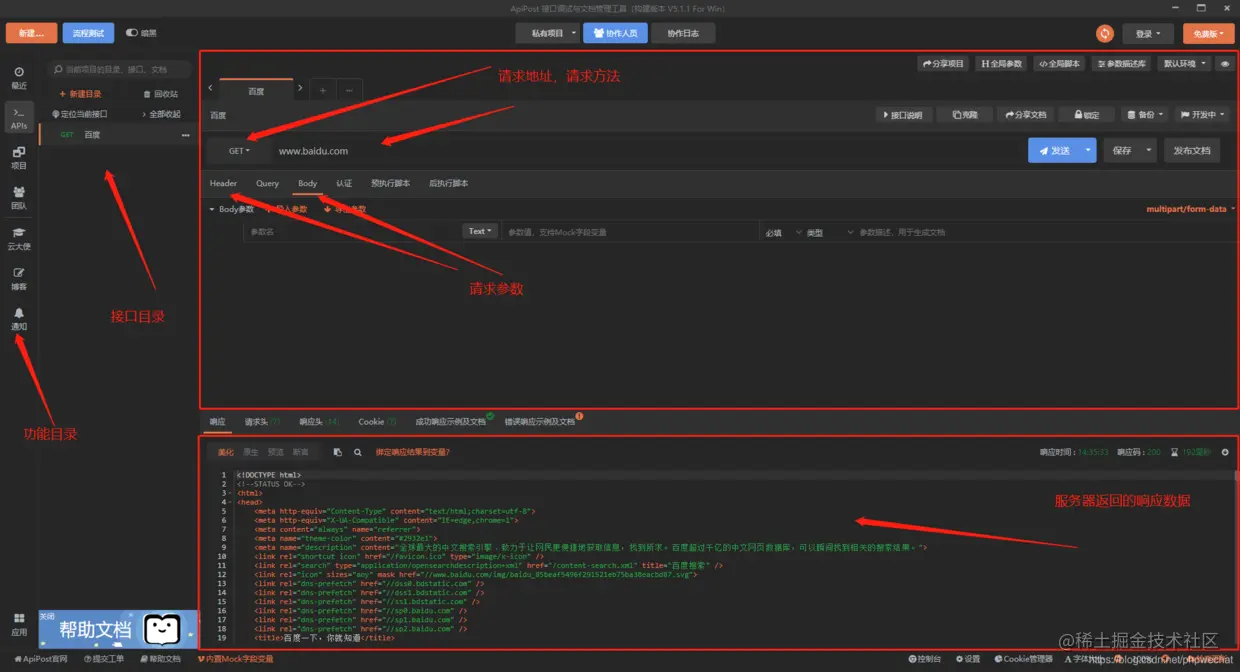The height and width of the screenshot is (672, 1240).
Task: Click the blue 发送 send button
Action: [x=1054, y=150]
